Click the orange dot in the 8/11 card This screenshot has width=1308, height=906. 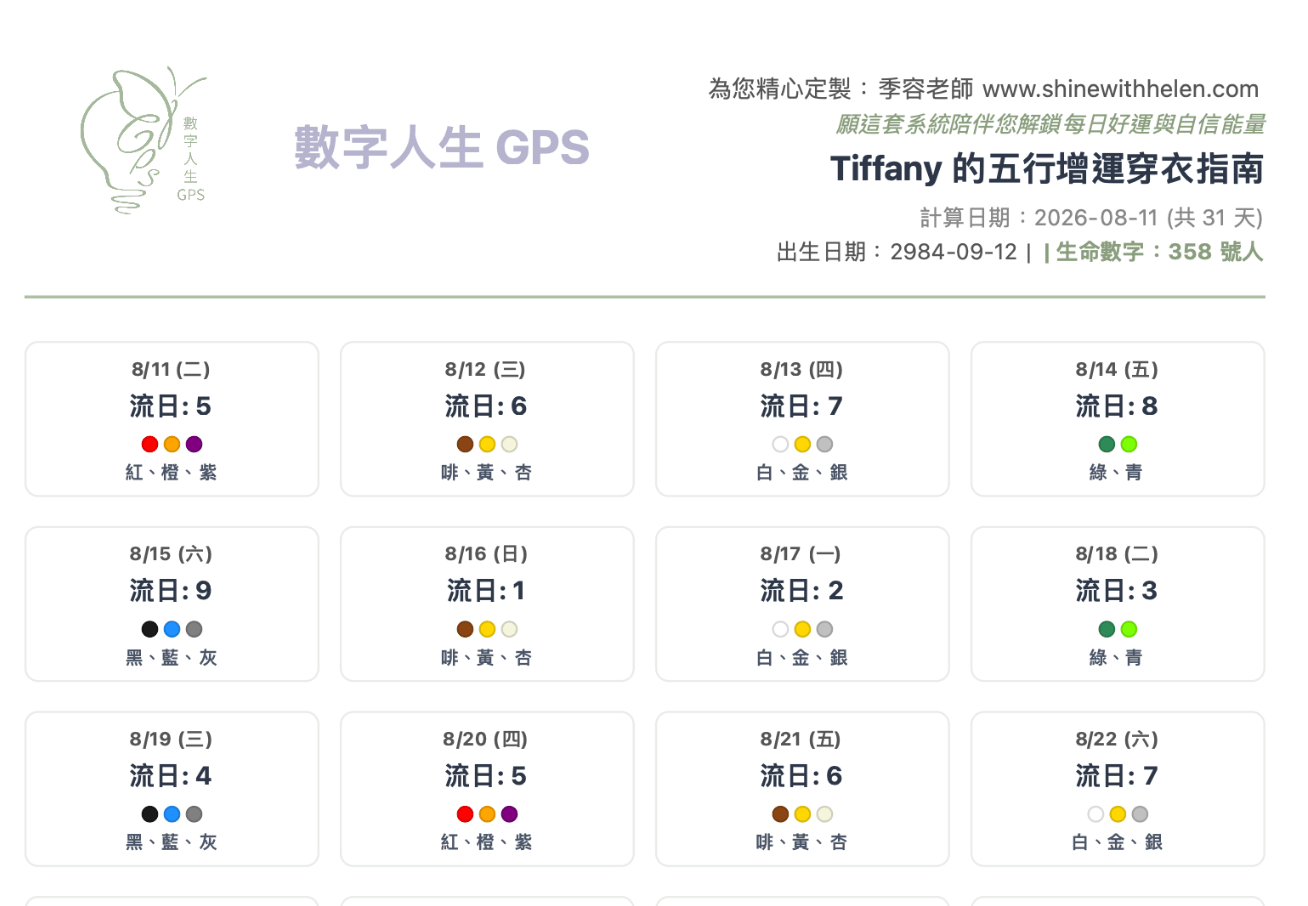tap(172, 444)
